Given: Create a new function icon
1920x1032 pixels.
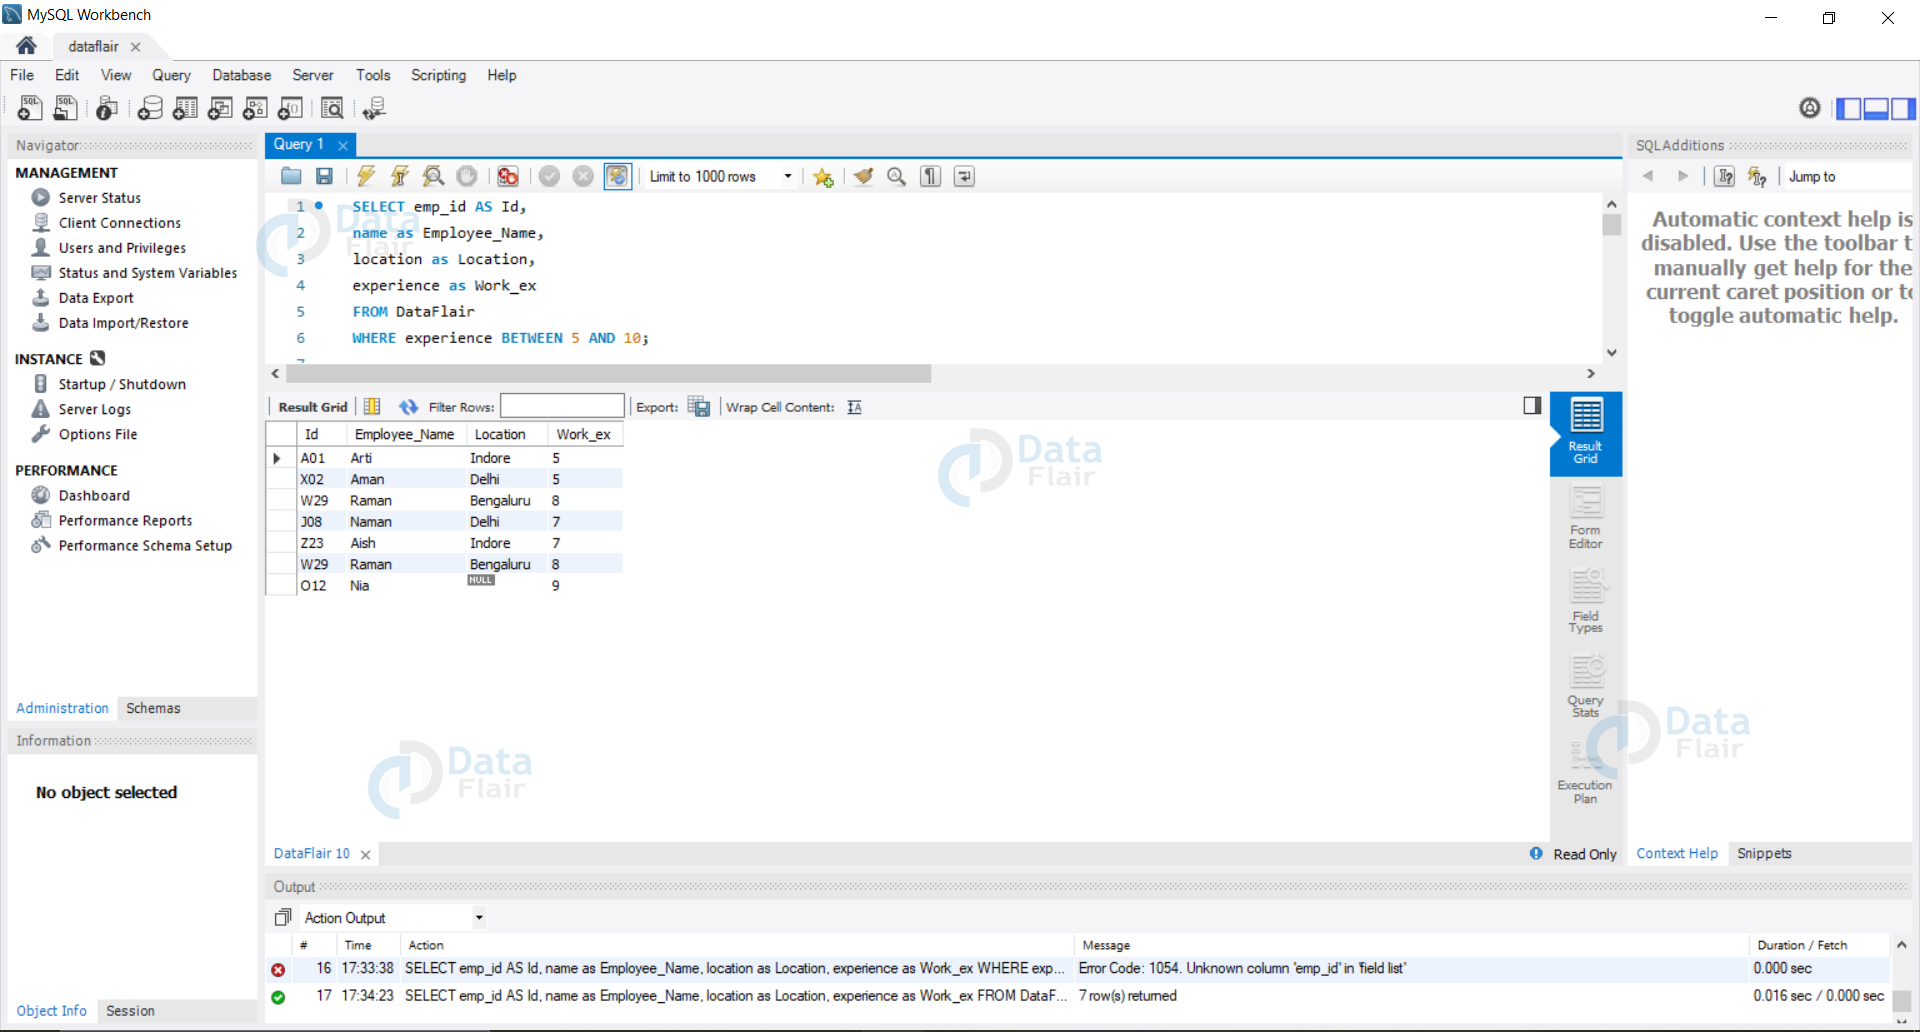Looking at the screenshot, I should 290,108.
